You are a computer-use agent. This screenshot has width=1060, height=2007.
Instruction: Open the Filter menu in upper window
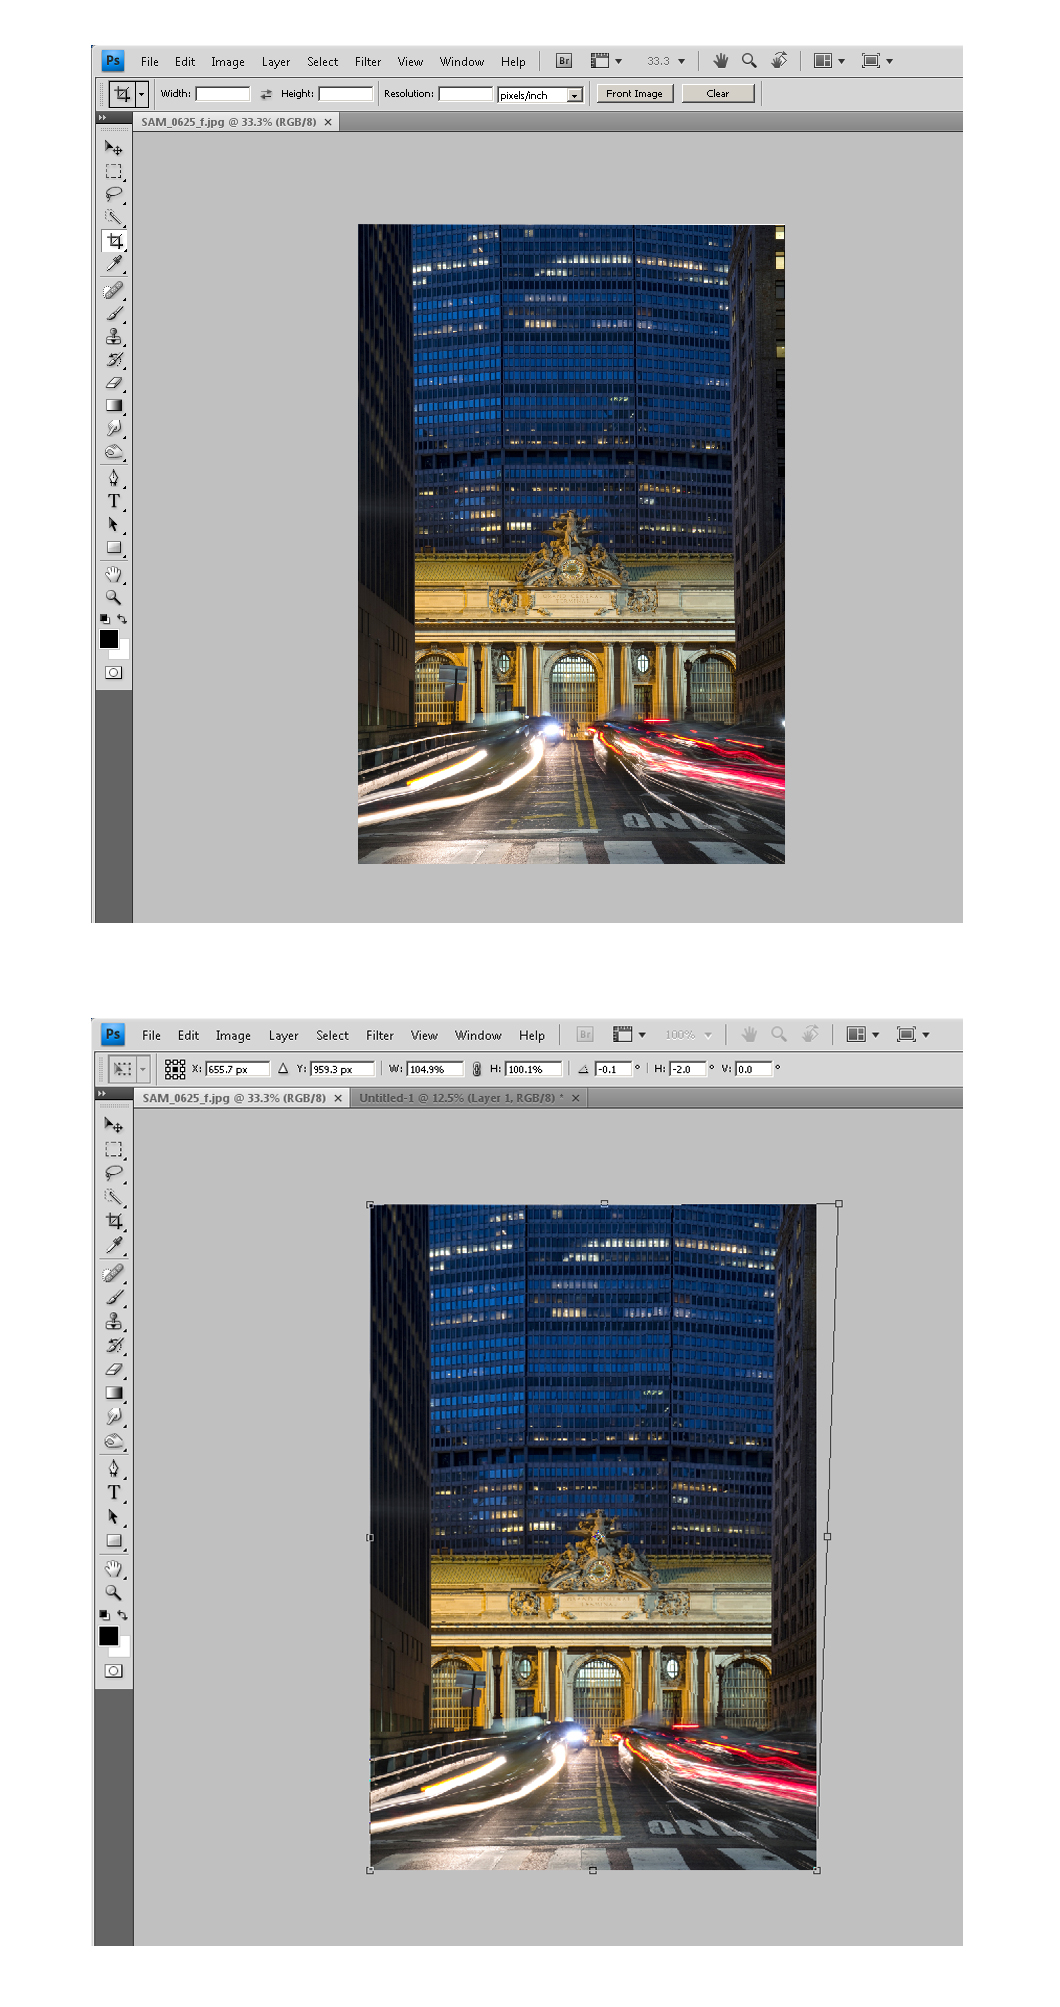pos(367,62)
